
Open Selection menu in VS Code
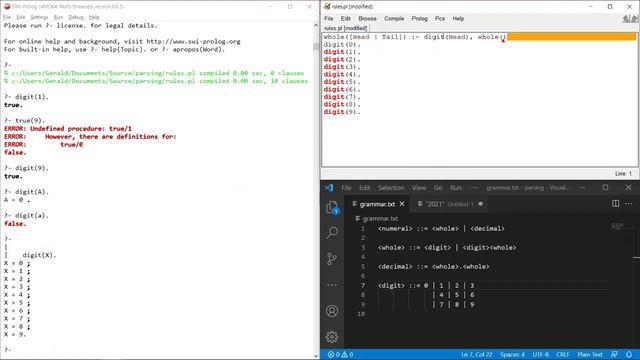click(x=391, y=188)
